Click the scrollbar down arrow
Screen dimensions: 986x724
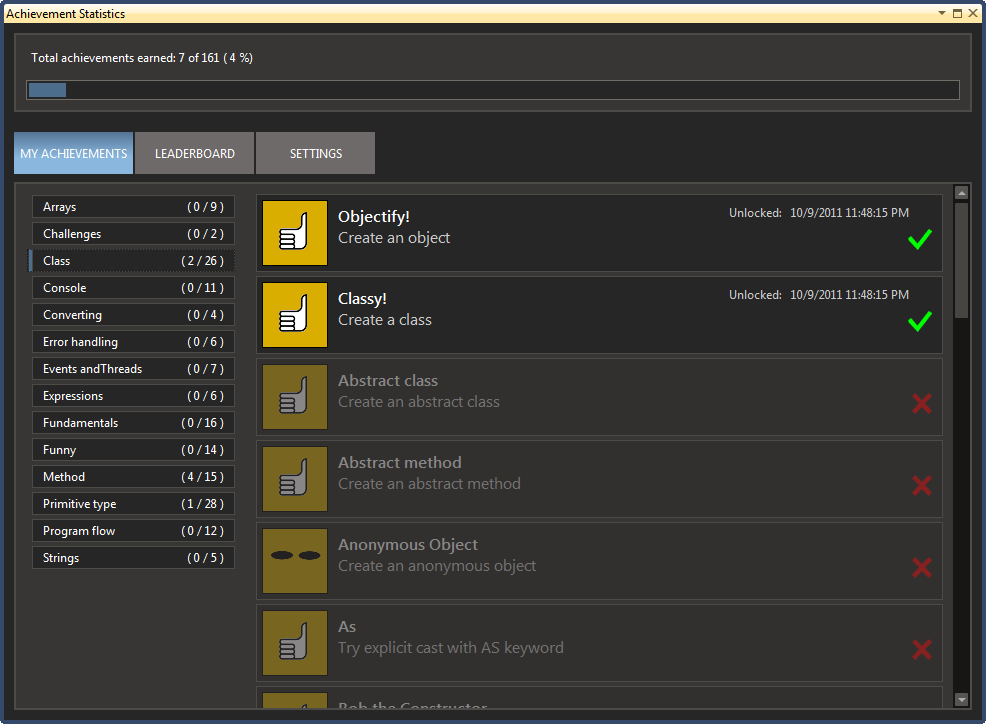coord(962,700)
